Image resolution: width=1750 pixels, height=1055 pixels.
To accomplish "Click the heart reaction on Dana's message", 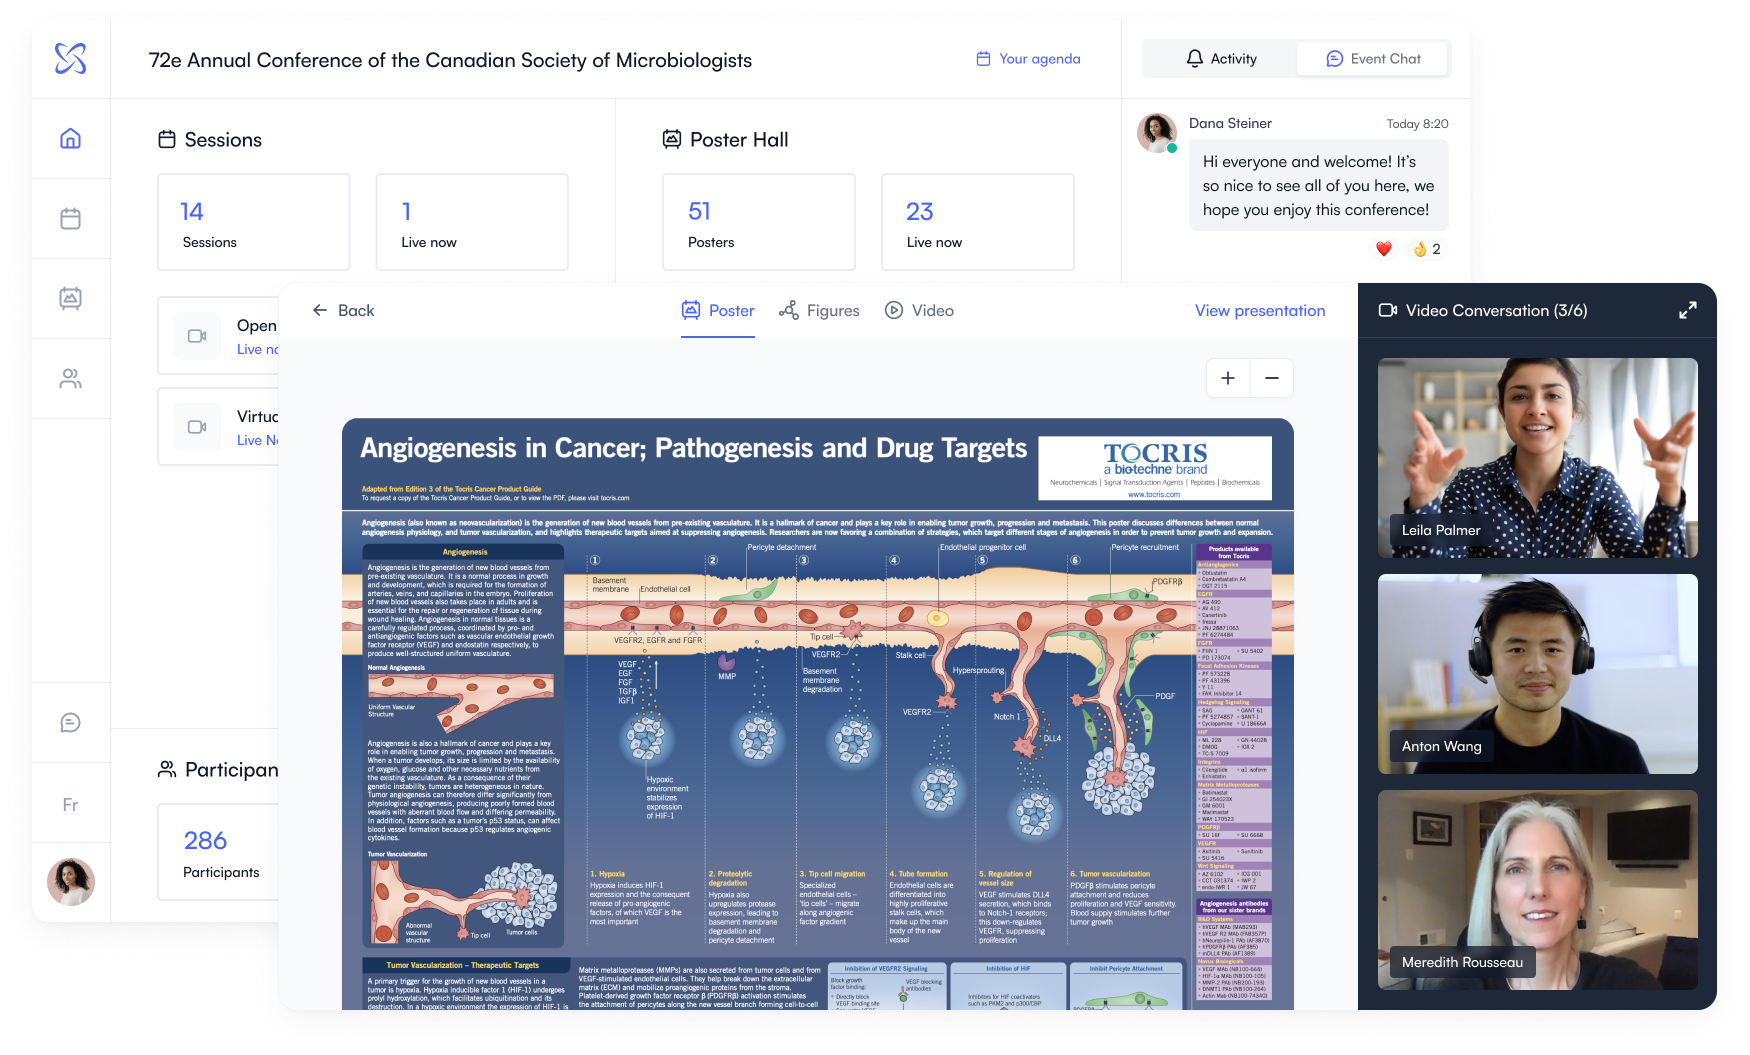I will [x=1384, y=249].
